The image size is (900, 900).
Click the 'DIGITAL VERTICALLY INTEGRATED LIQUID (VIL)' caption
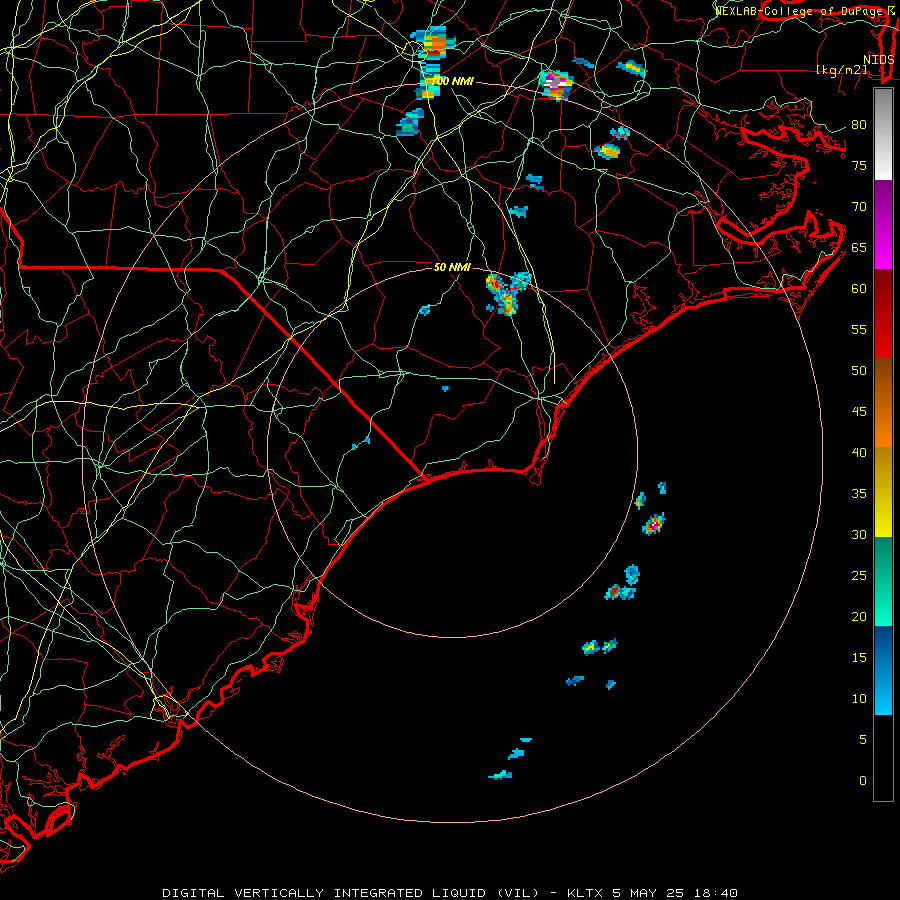pyautogui.click(x=351, y=893)
